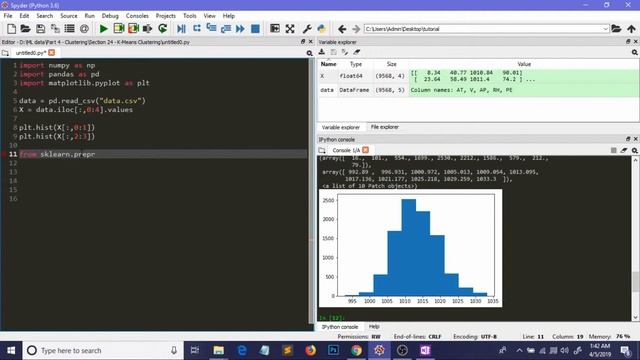The height and width of the screenshot is (360, 640).
Task: Start debugging the file
Action: (181, 29)
